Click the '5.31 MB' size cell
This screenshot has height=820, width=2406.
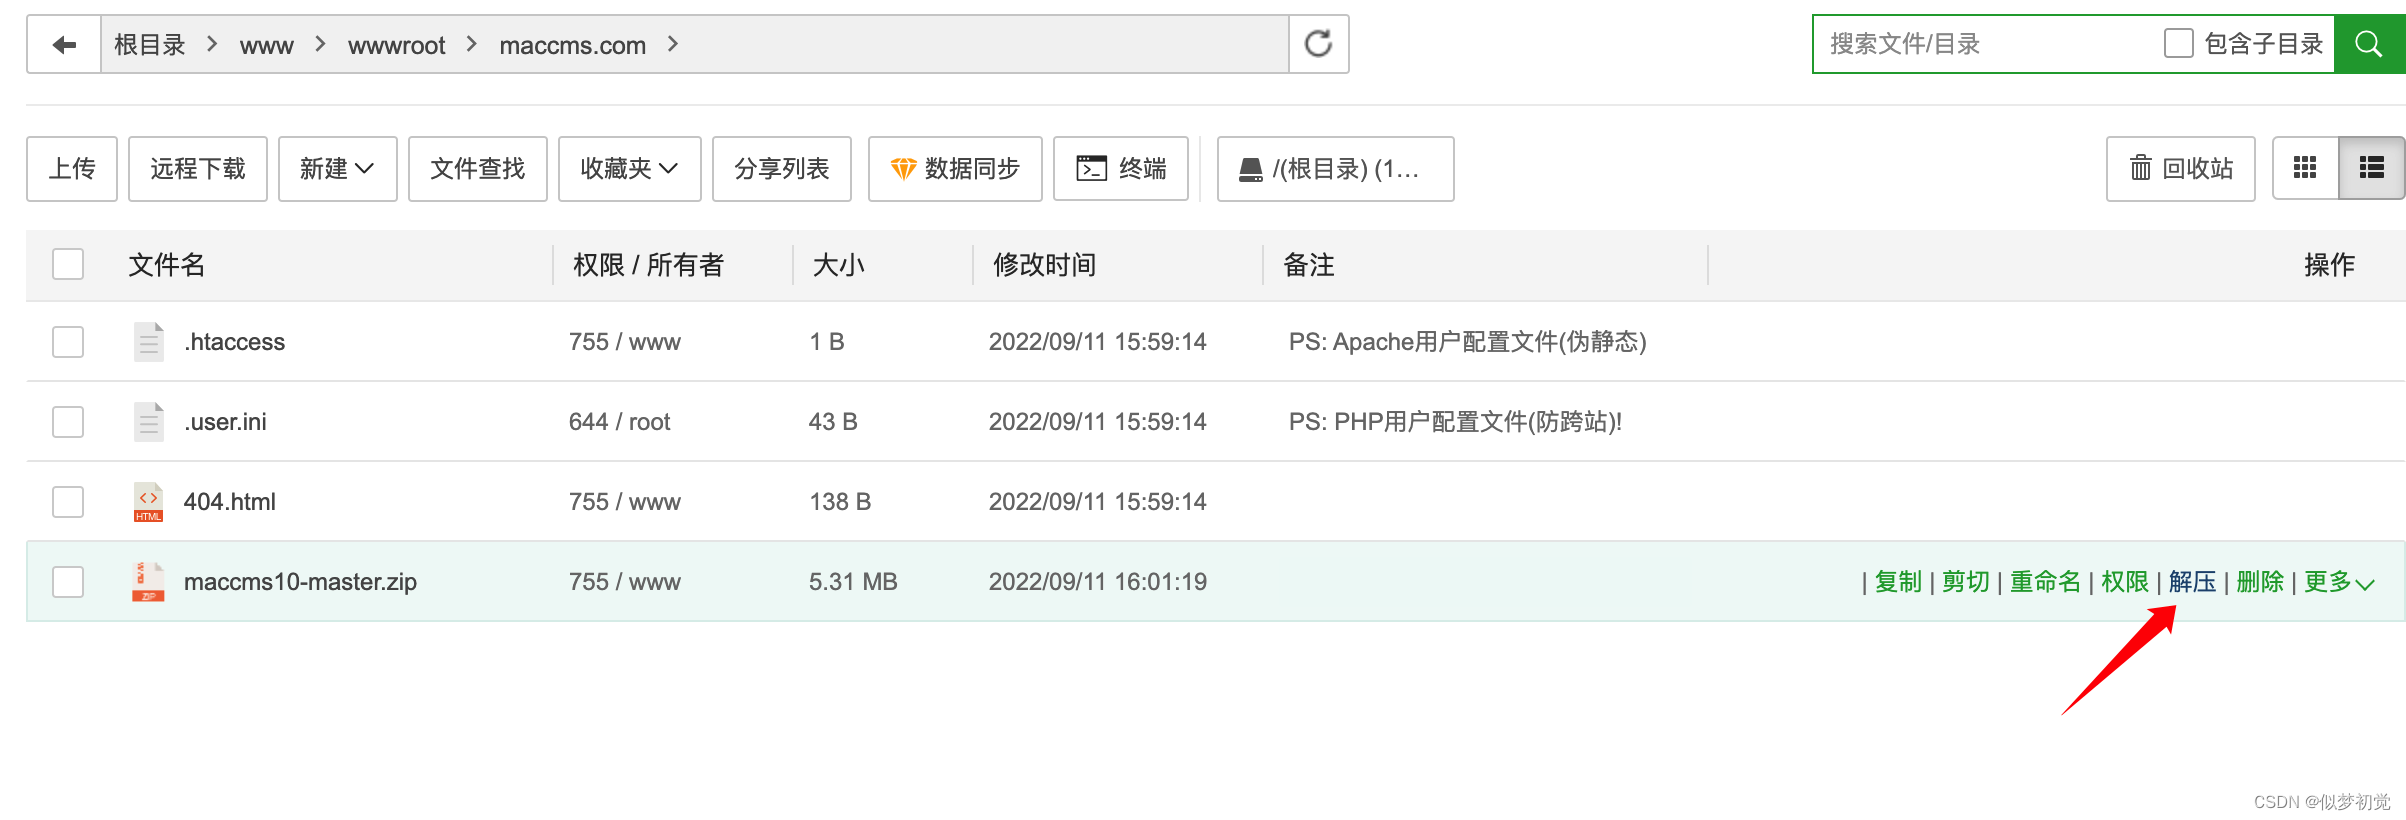pos(853,582)
